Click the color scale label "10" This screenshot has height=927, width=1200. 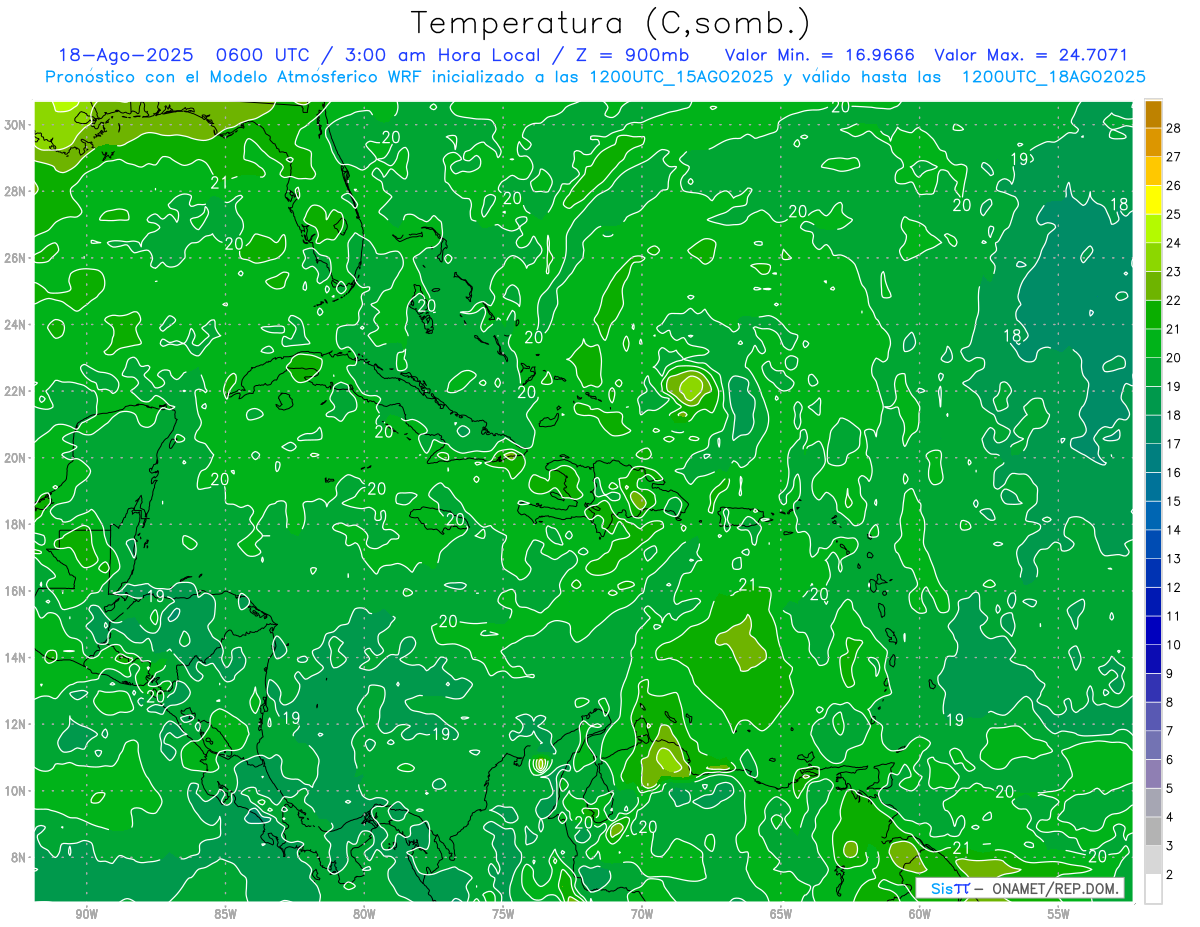[1174, 645]
